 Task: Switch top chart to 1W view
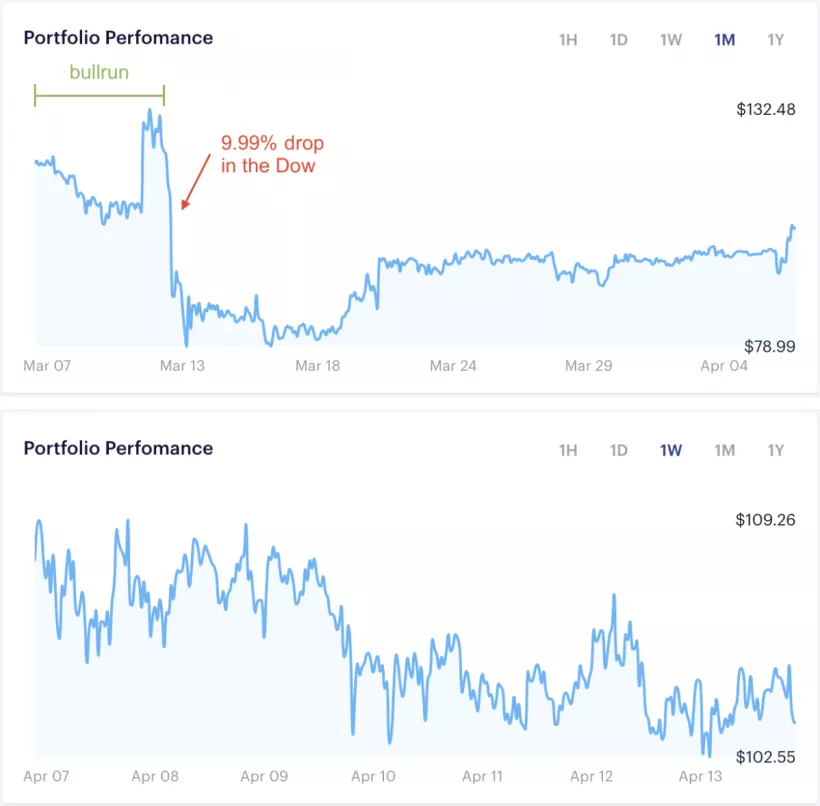coord(670,40)
